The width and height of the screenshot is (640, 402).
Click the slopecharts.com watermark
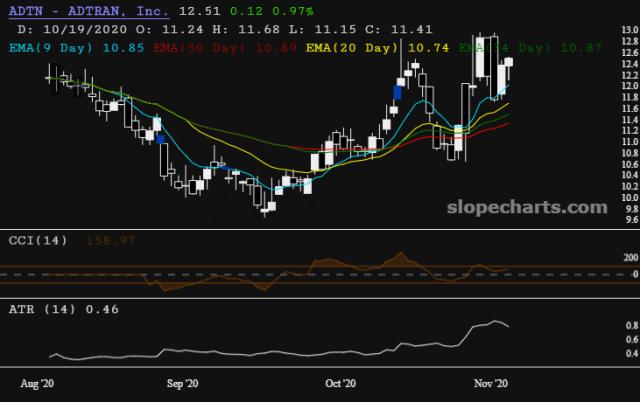534,207
